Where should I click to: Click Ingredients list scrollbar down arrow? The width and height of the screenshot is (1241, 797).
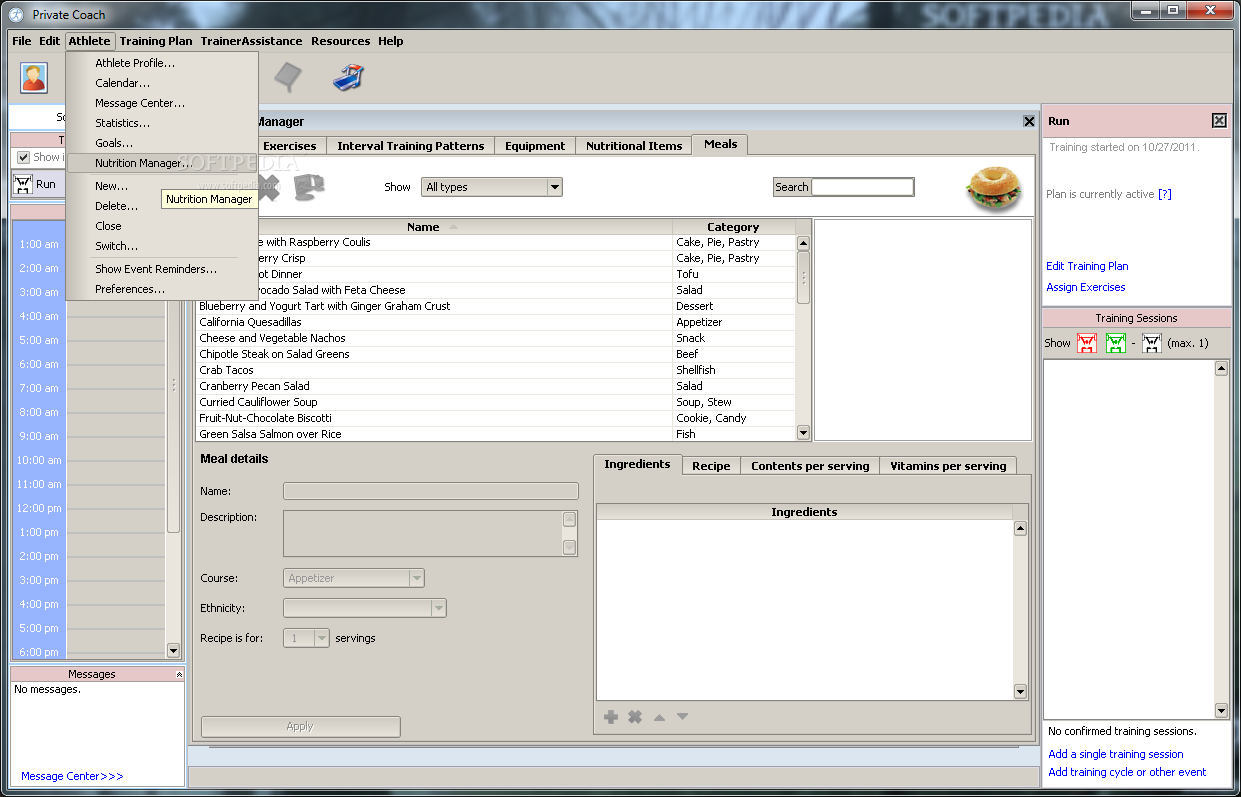point(1020,691)
